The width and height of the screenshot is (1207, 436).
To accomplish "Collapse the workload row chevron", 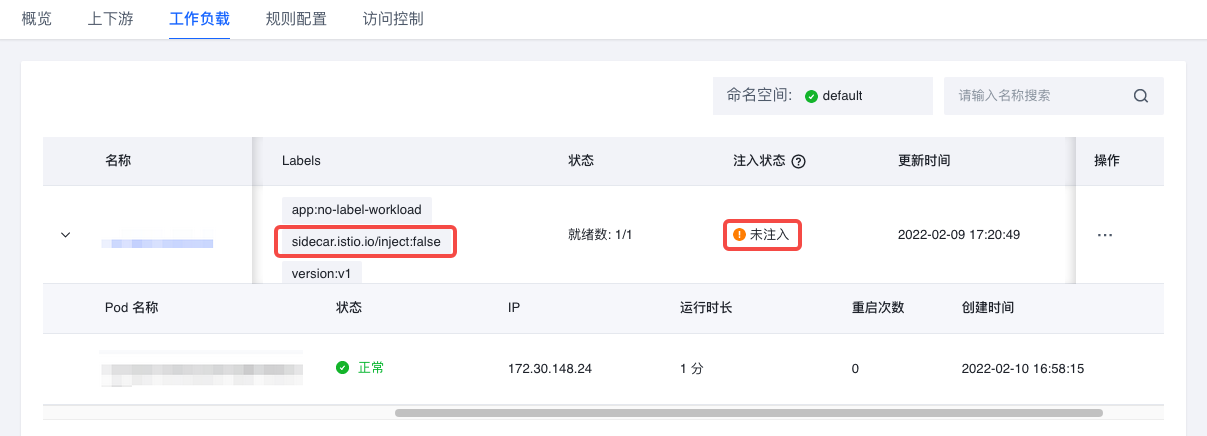I will coord(66,235).
